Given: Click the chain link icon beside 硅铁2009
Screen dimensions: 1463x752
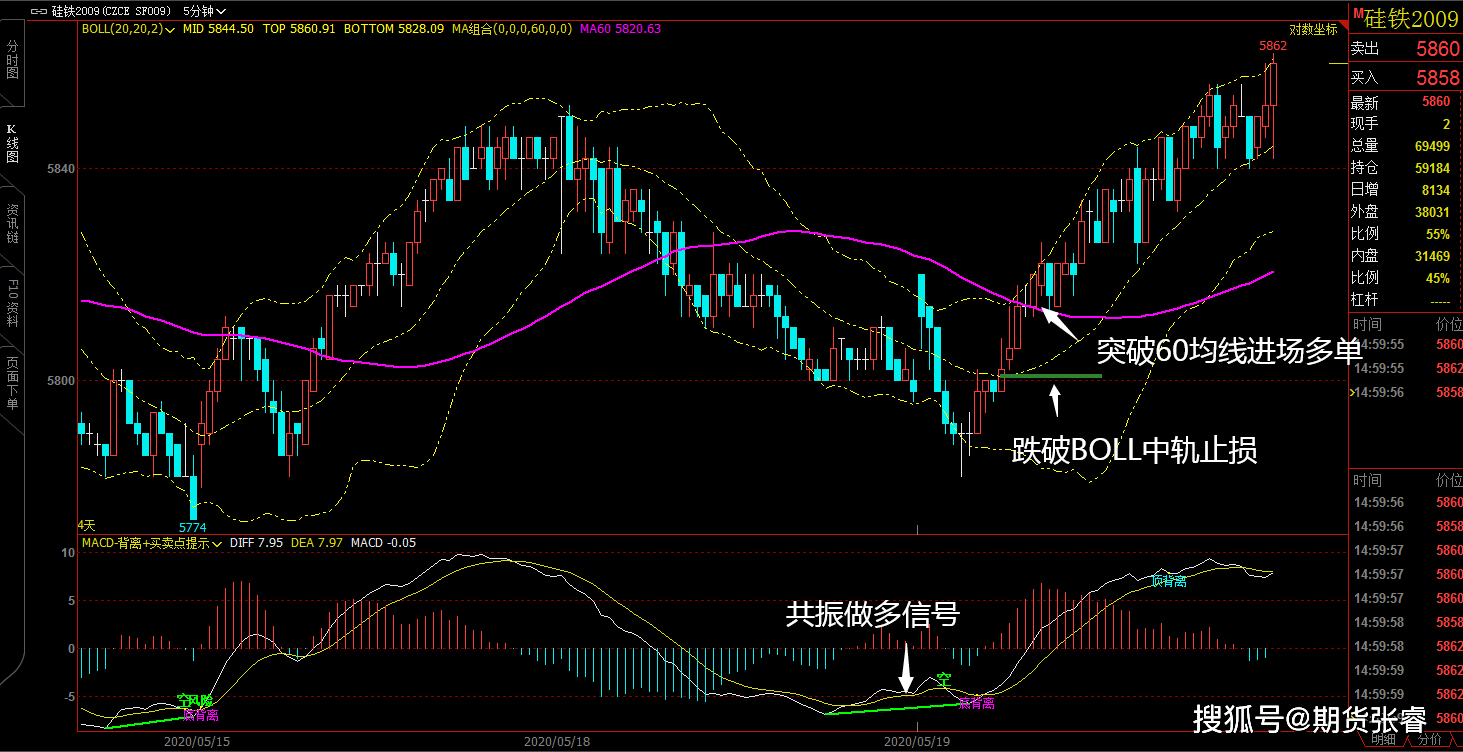Looking at the screenshot, I should tap(39, 10).
